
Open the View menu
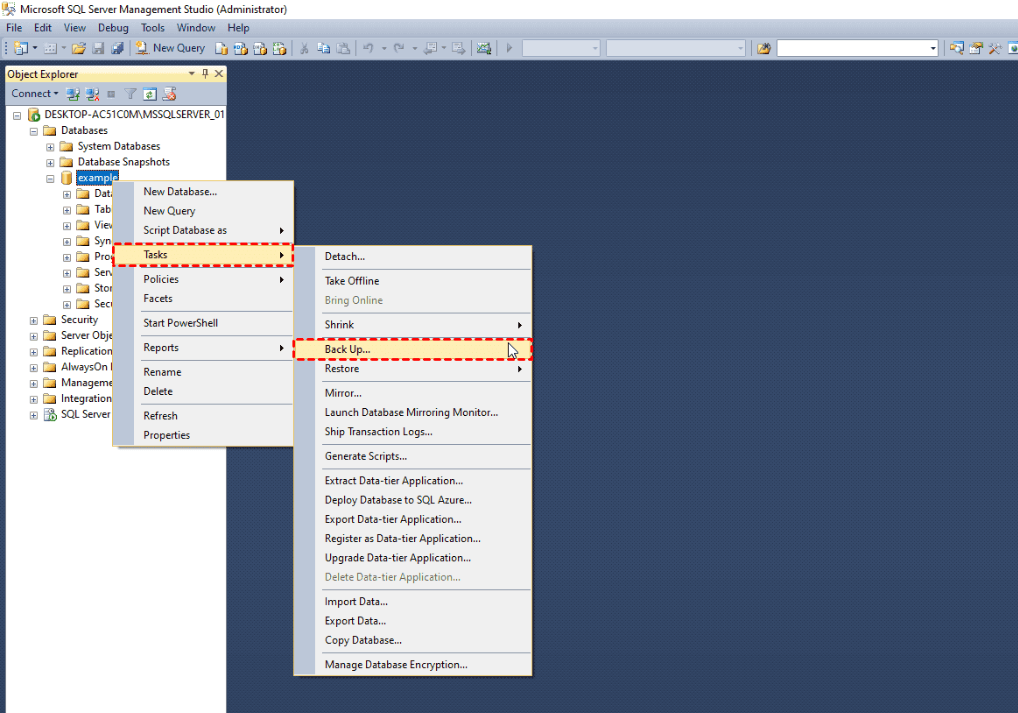(x=75, y=27)
